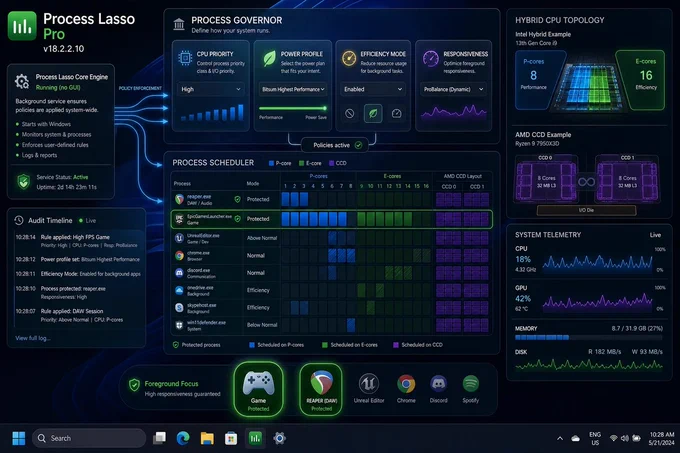Click the Mode column header
680x453 pixels.
[x=253, y=184]
